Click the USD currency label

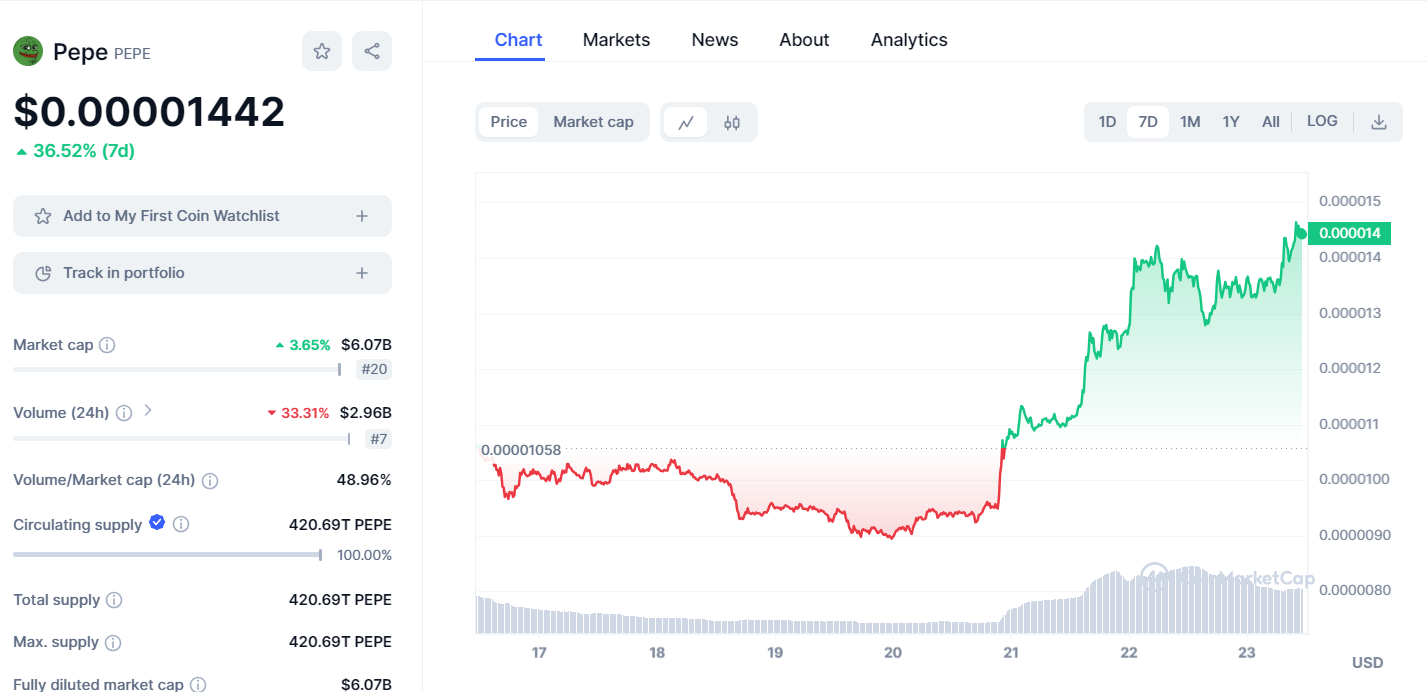coord(1367,663)
